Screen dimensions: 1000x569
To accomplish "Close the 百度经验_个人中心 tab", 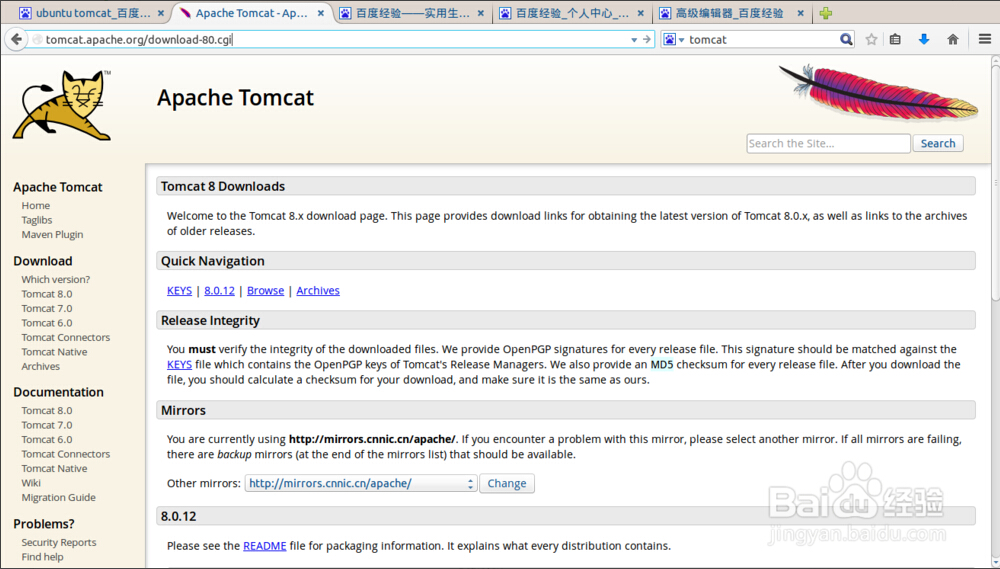I will coord(640,13).
